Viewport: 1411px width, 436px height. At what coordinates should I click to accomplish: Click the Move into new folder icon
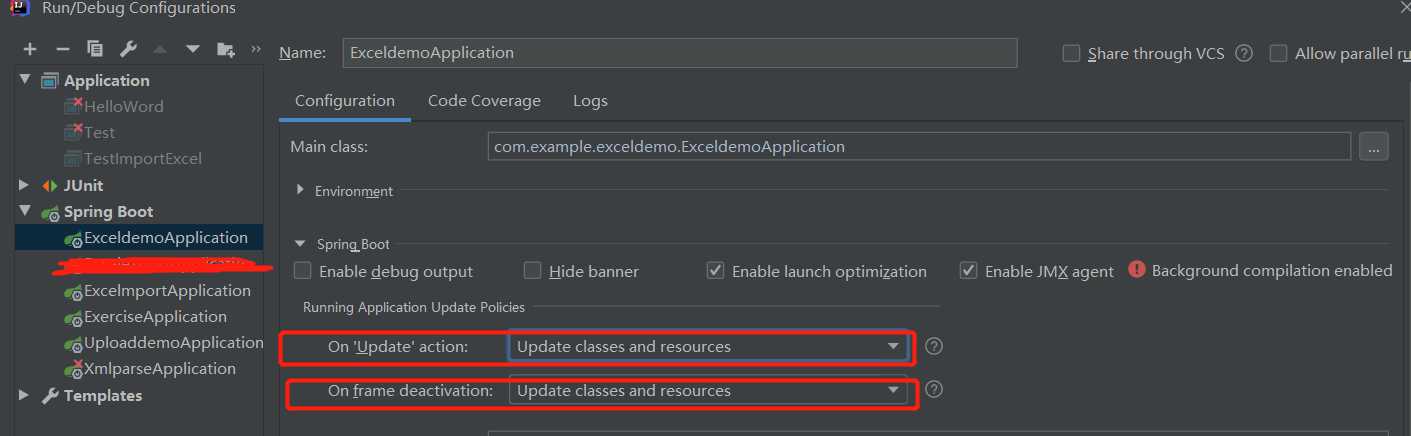point(226,49)
